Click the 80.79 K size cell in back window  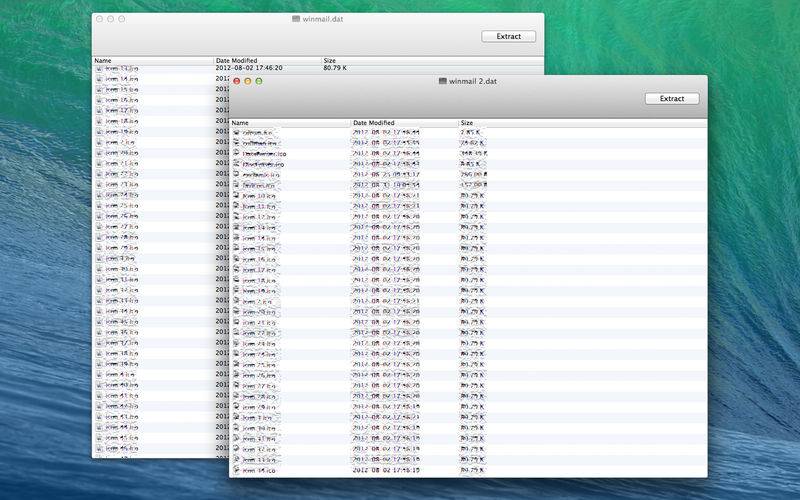[335, 68]
